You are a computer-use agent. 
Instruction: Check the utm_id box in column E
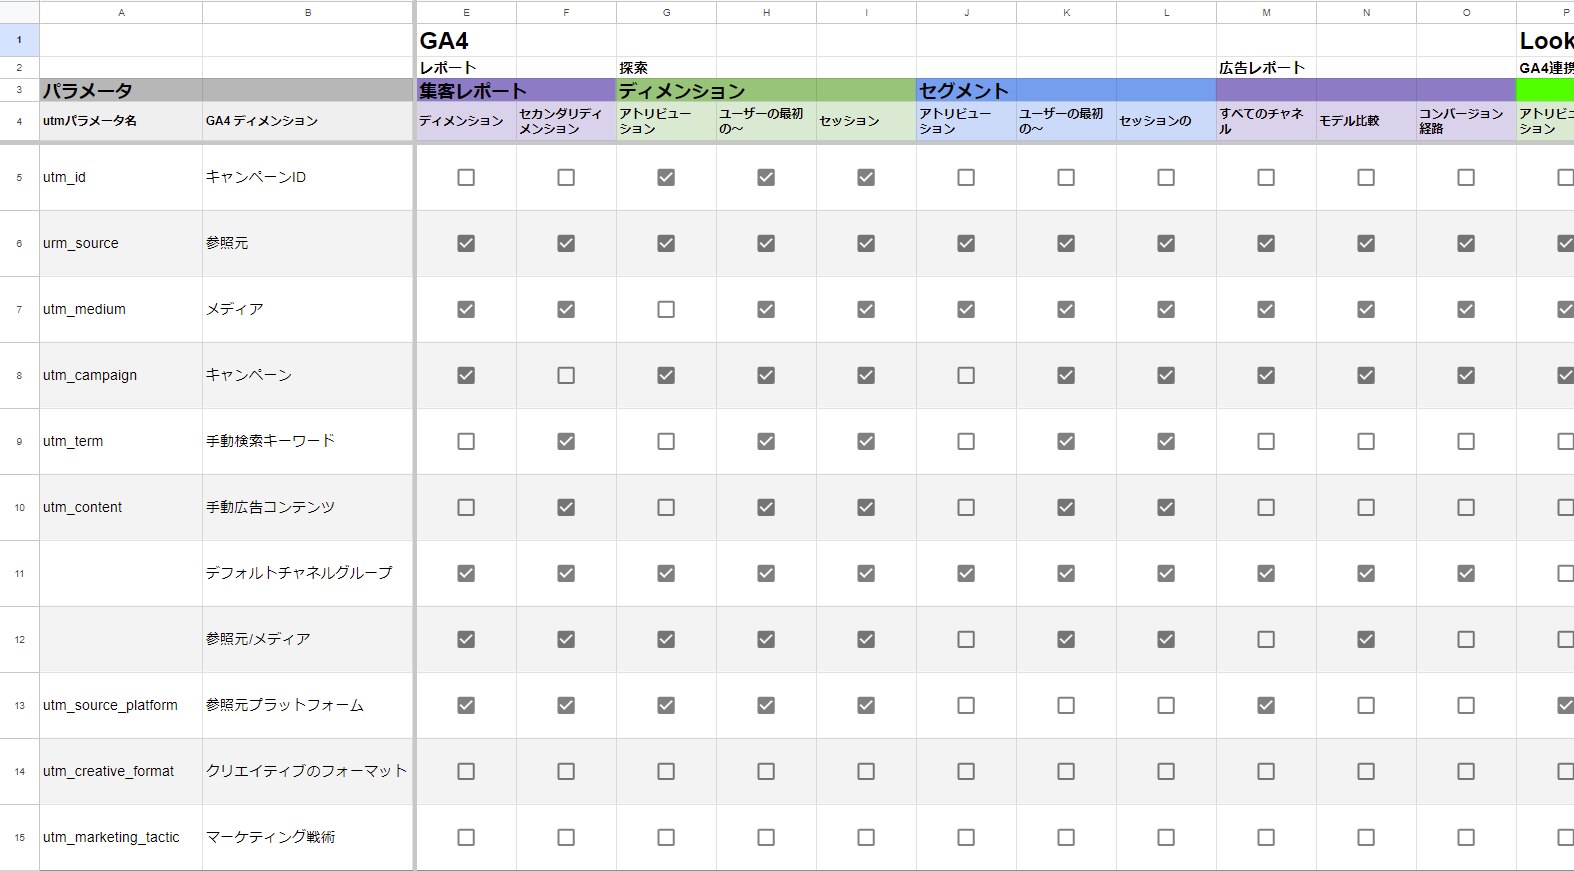(x=466, y=177)
